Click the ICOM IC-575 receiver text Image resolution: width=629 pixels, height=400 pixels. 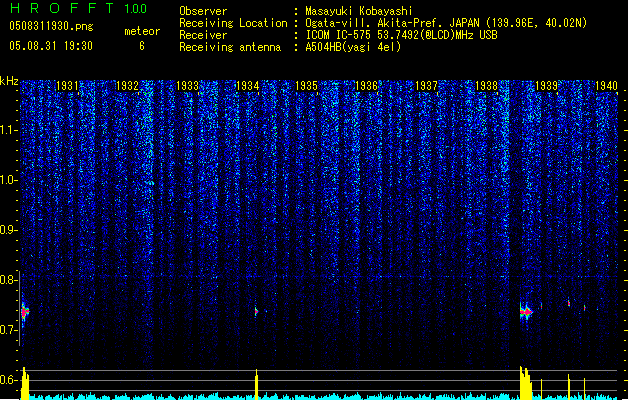pyautogui.click(x=401, y=35)
